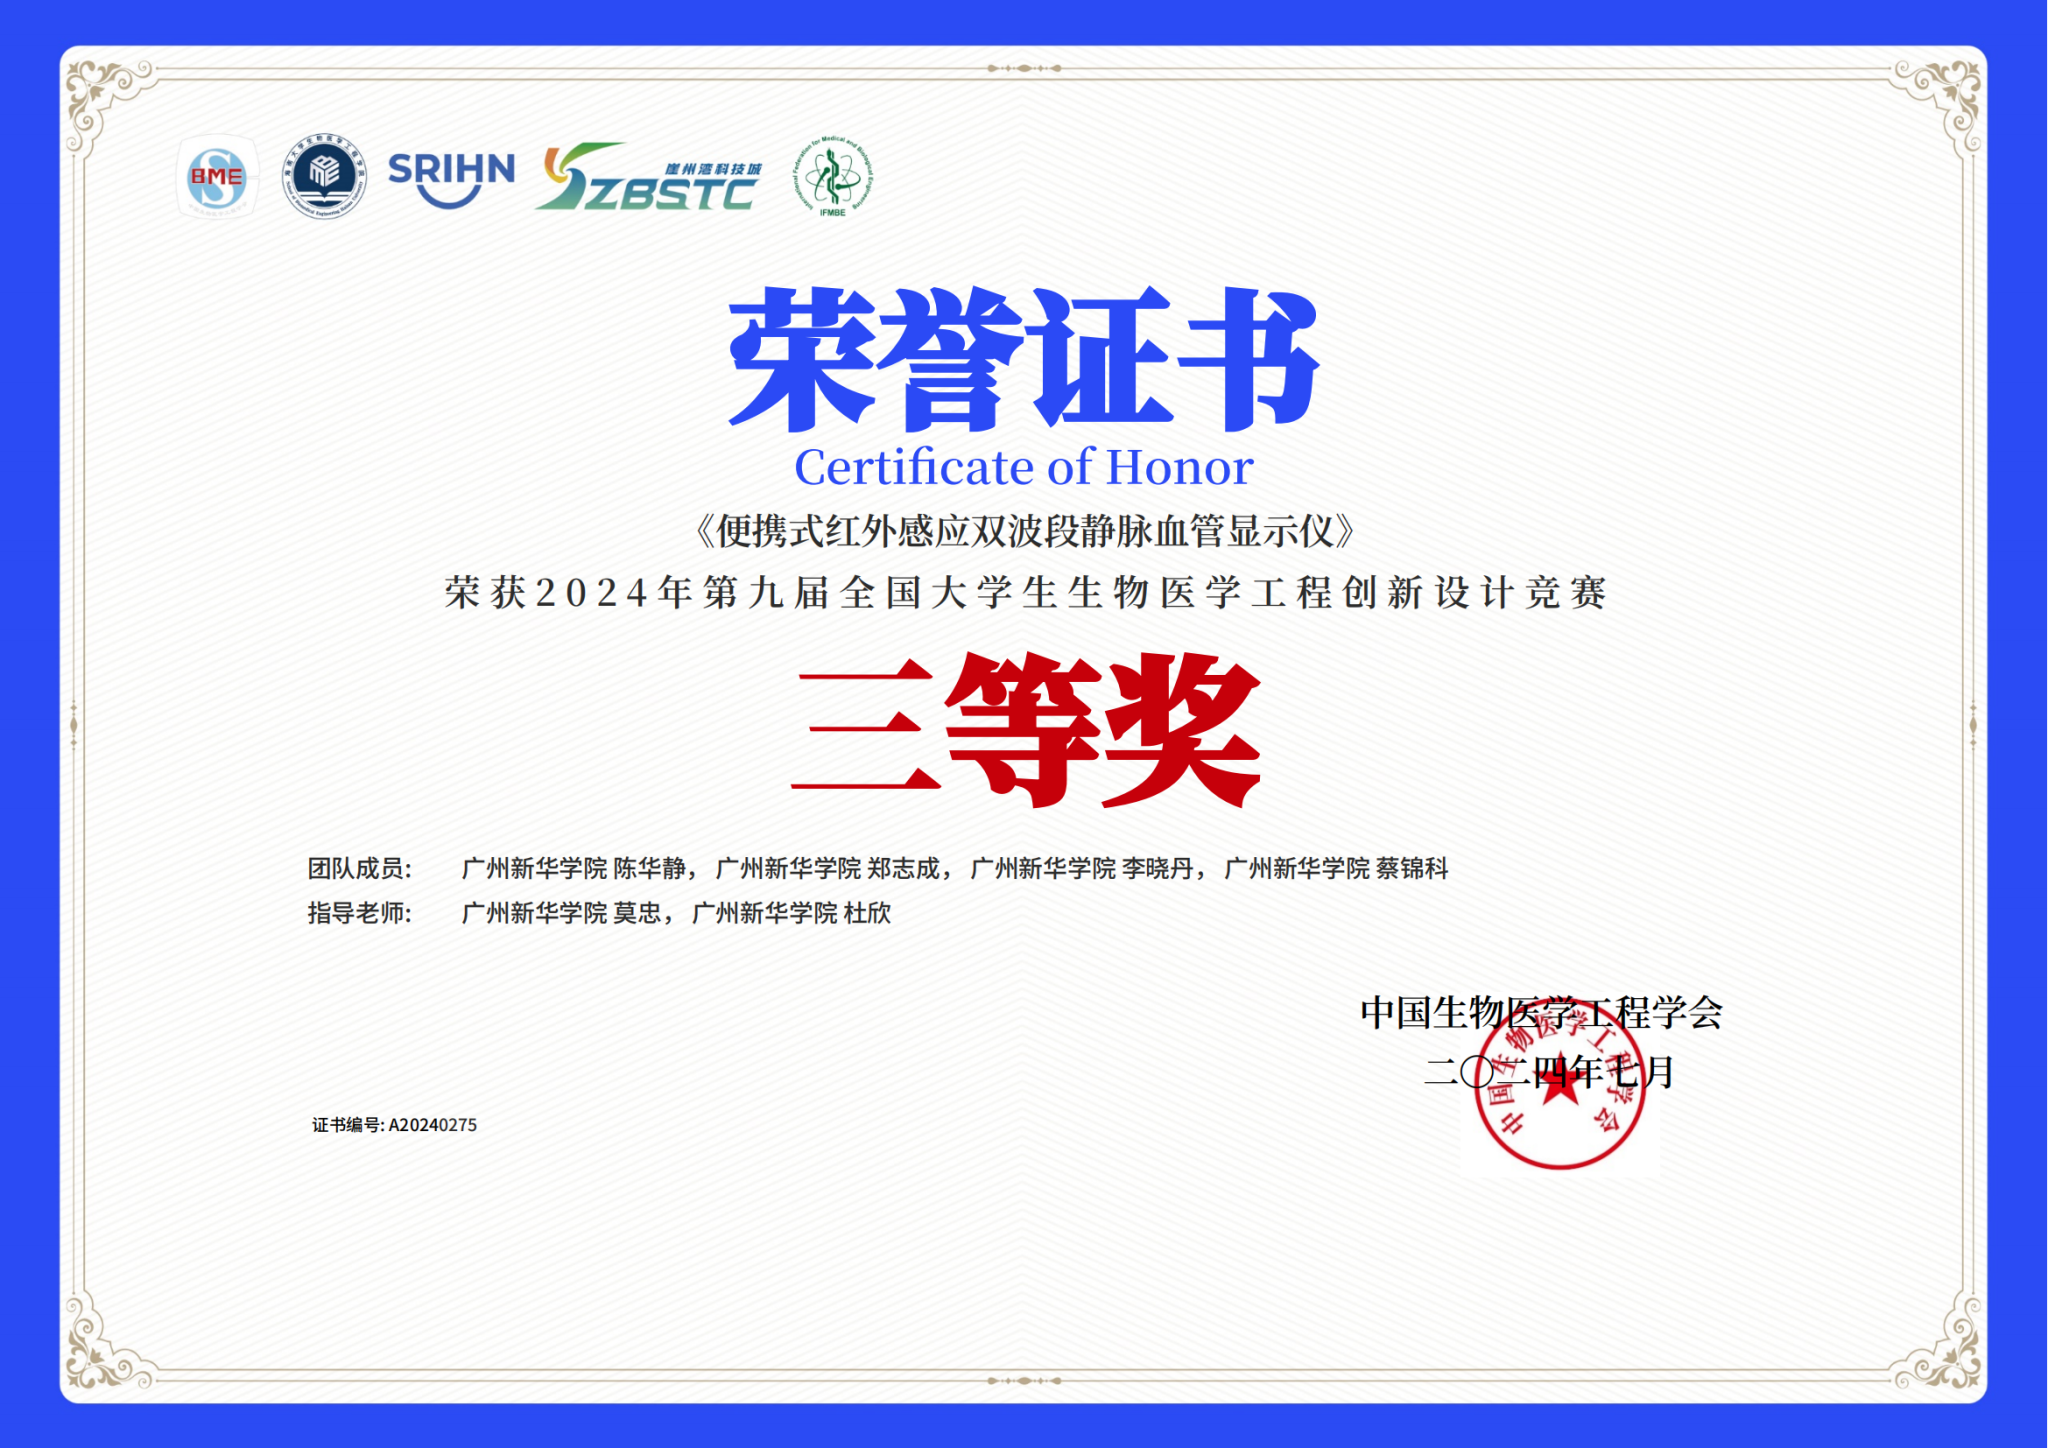Click the round dark blue university emblem
Image resolution: width=2048 pixels, height=1448 pixels.
click(323, 176)
